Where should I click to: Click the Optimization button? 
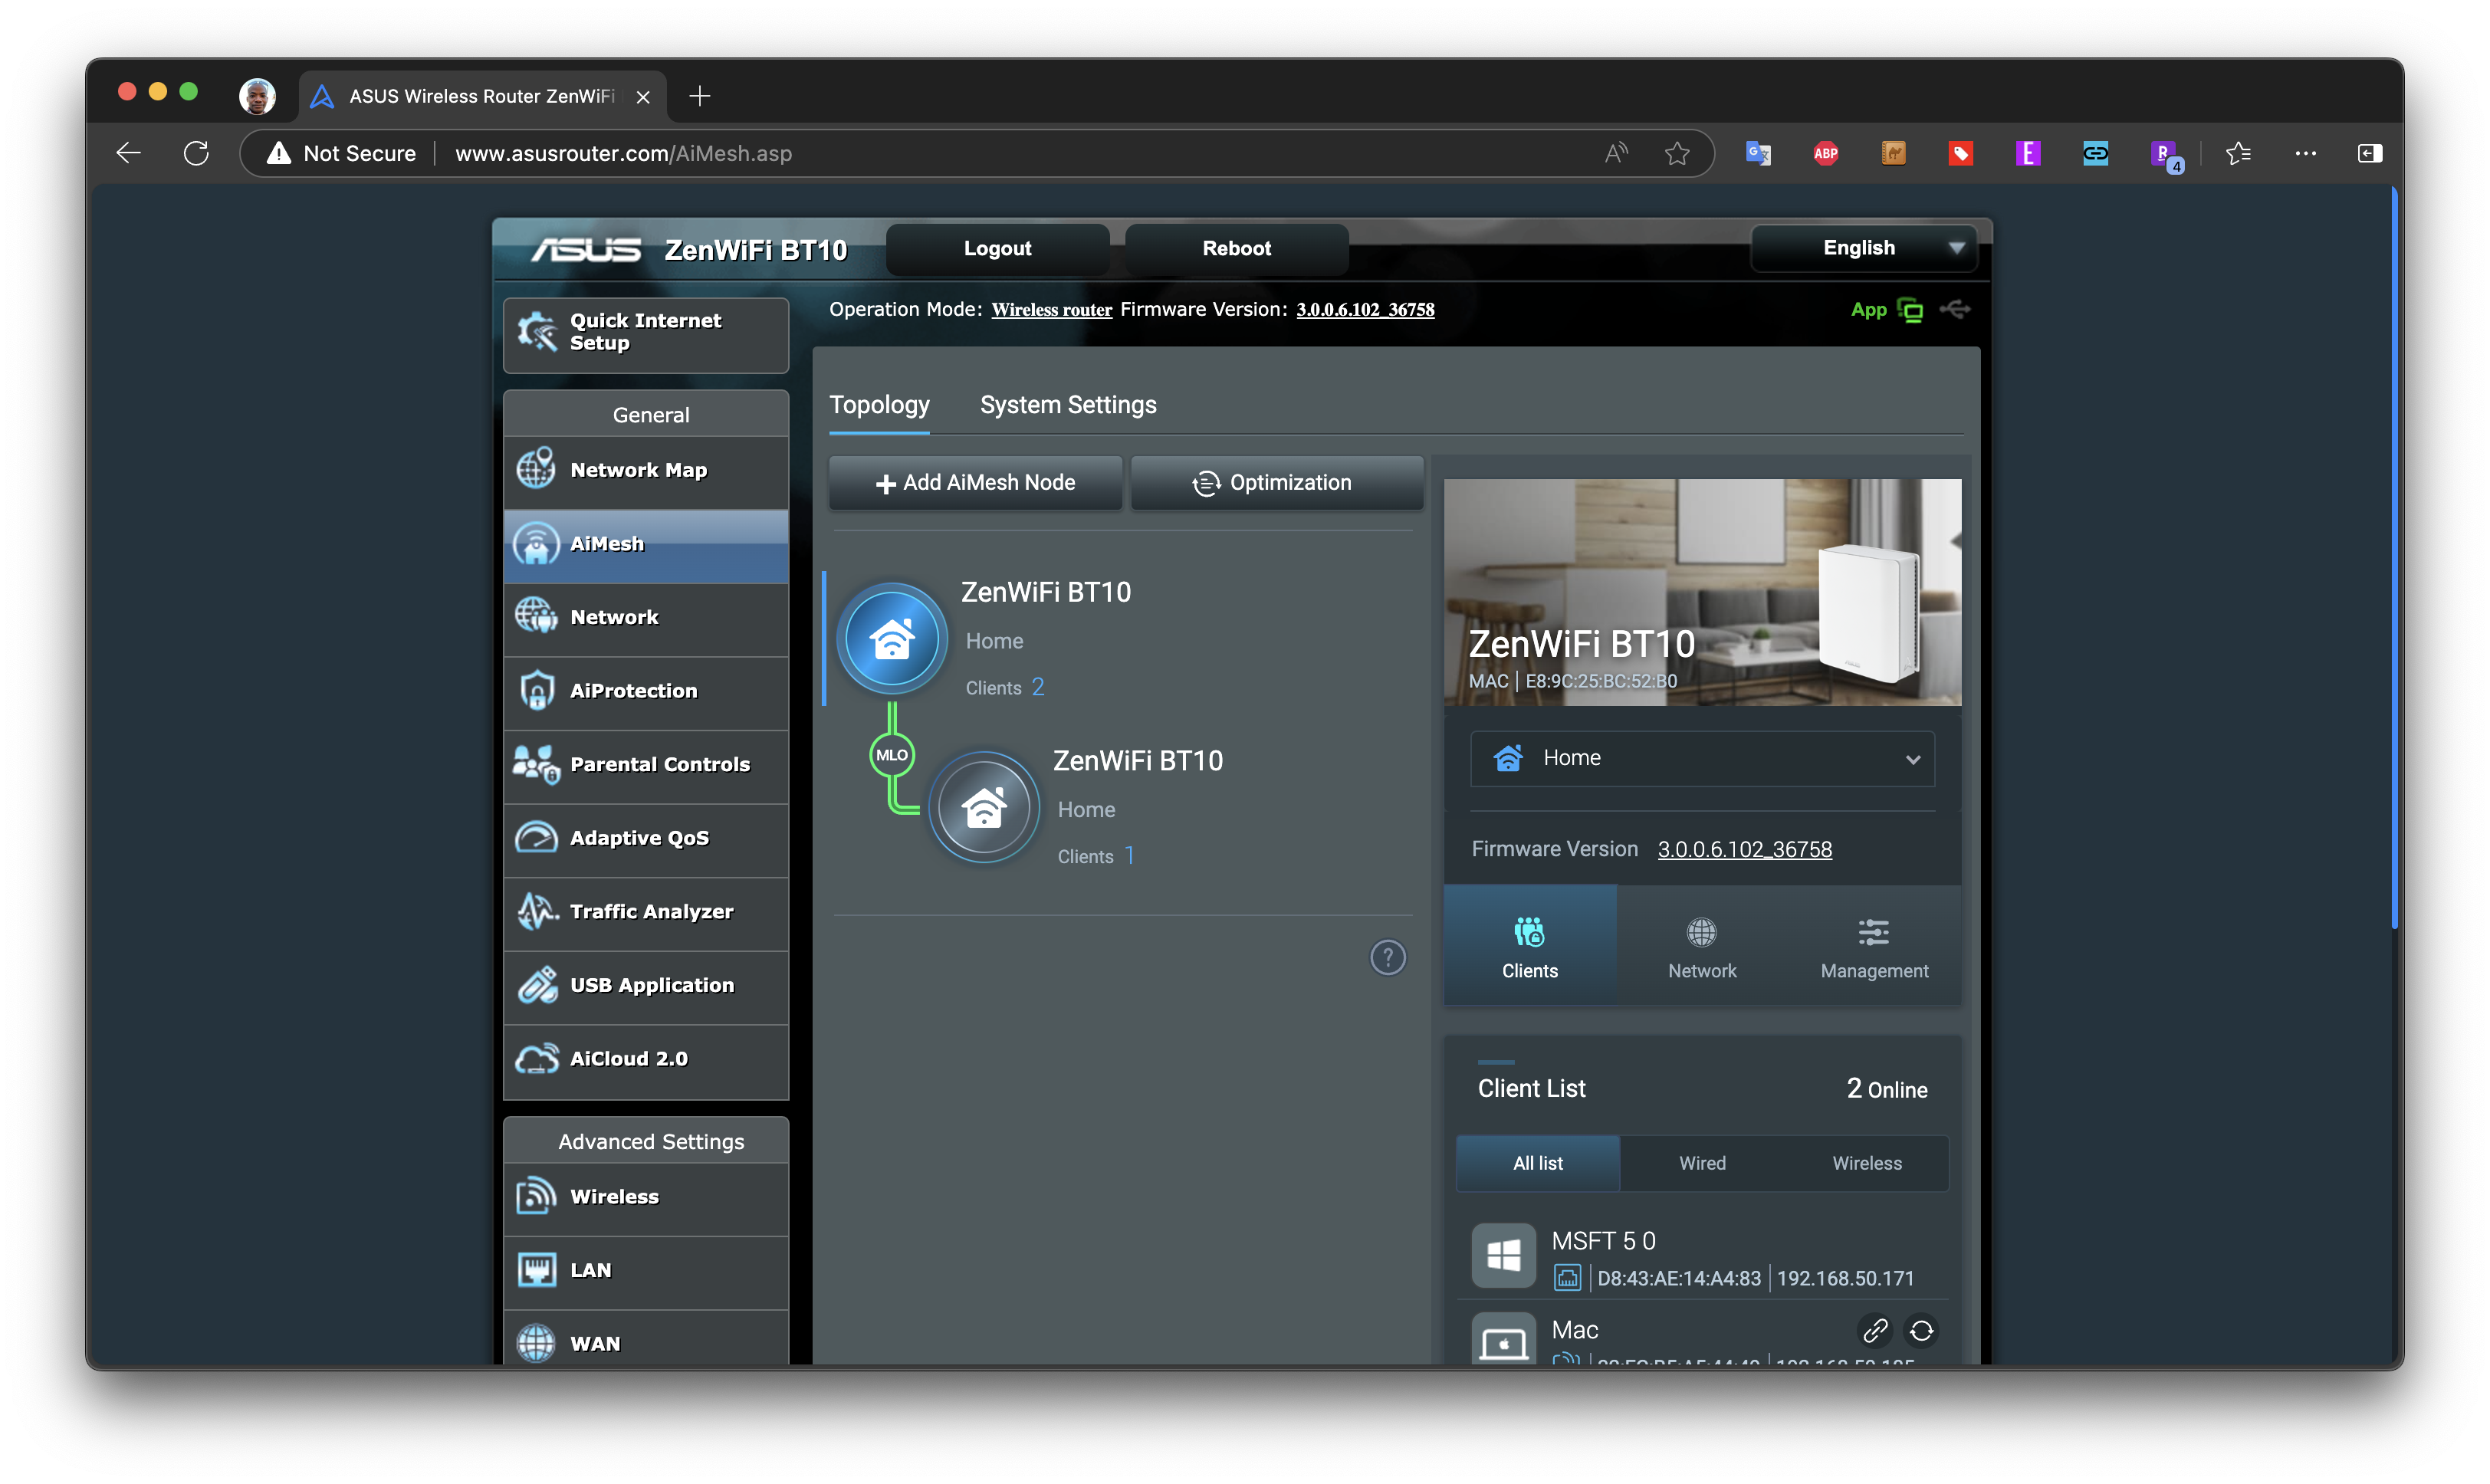(x=1276, y=483)
